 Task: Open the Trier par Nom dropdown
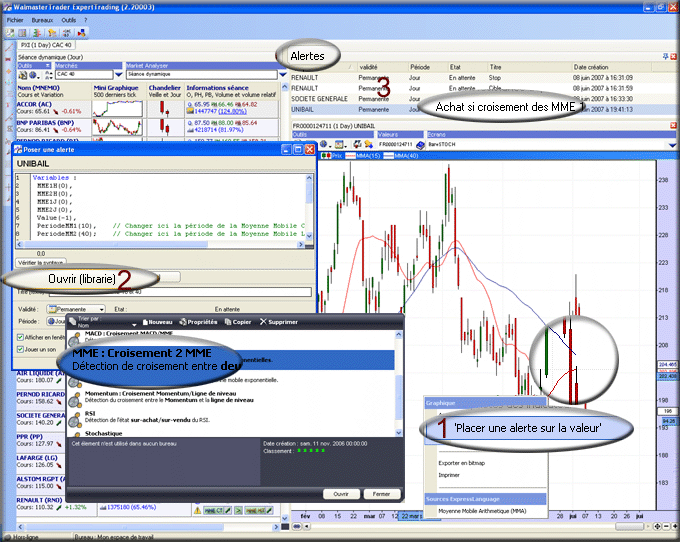(x=134, y=324)
